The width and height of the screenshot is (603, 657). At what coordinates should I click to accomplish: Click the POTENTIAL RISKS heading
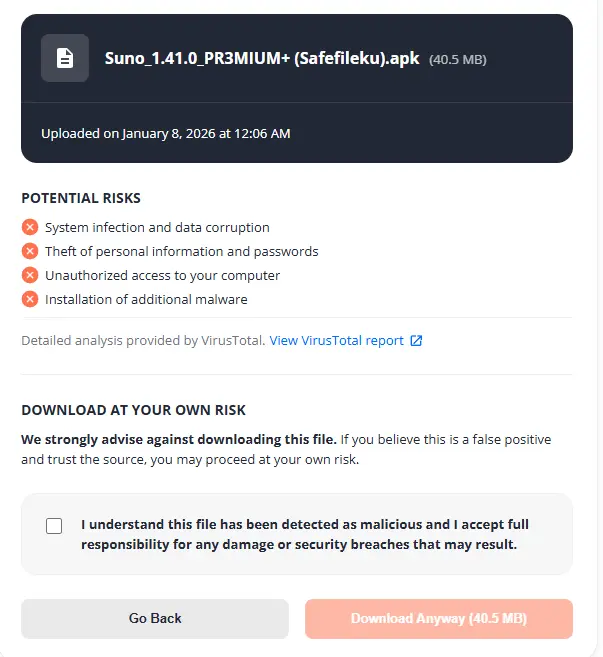click(x=81, y=198)
